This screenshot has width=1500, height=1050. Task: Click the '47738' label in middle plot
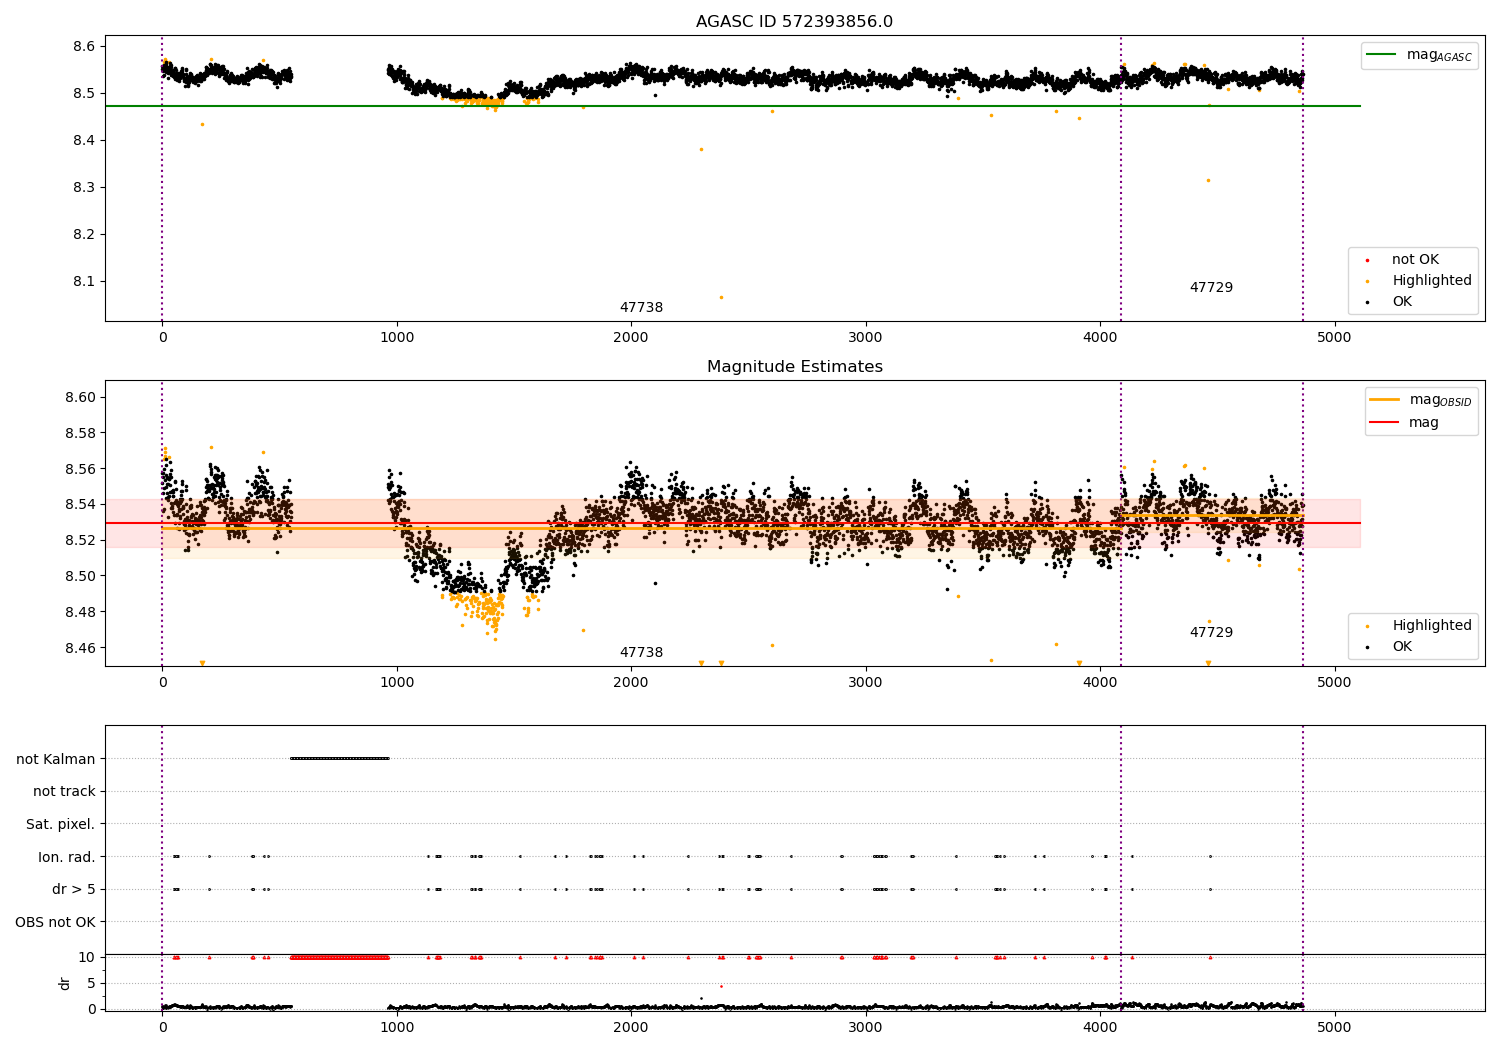[x=641, y=653]
